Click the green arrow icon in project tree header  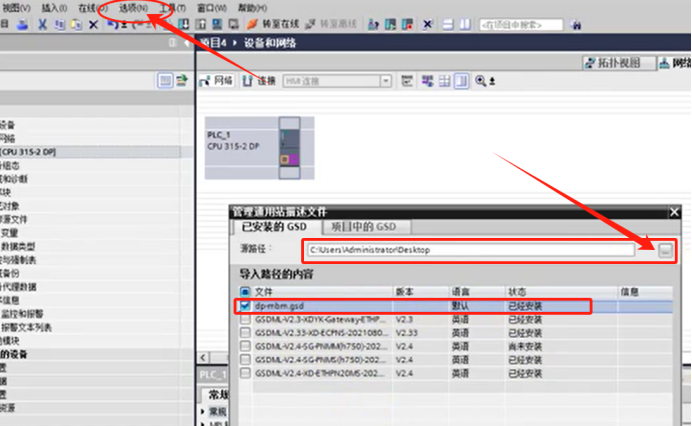click(182, 81)
